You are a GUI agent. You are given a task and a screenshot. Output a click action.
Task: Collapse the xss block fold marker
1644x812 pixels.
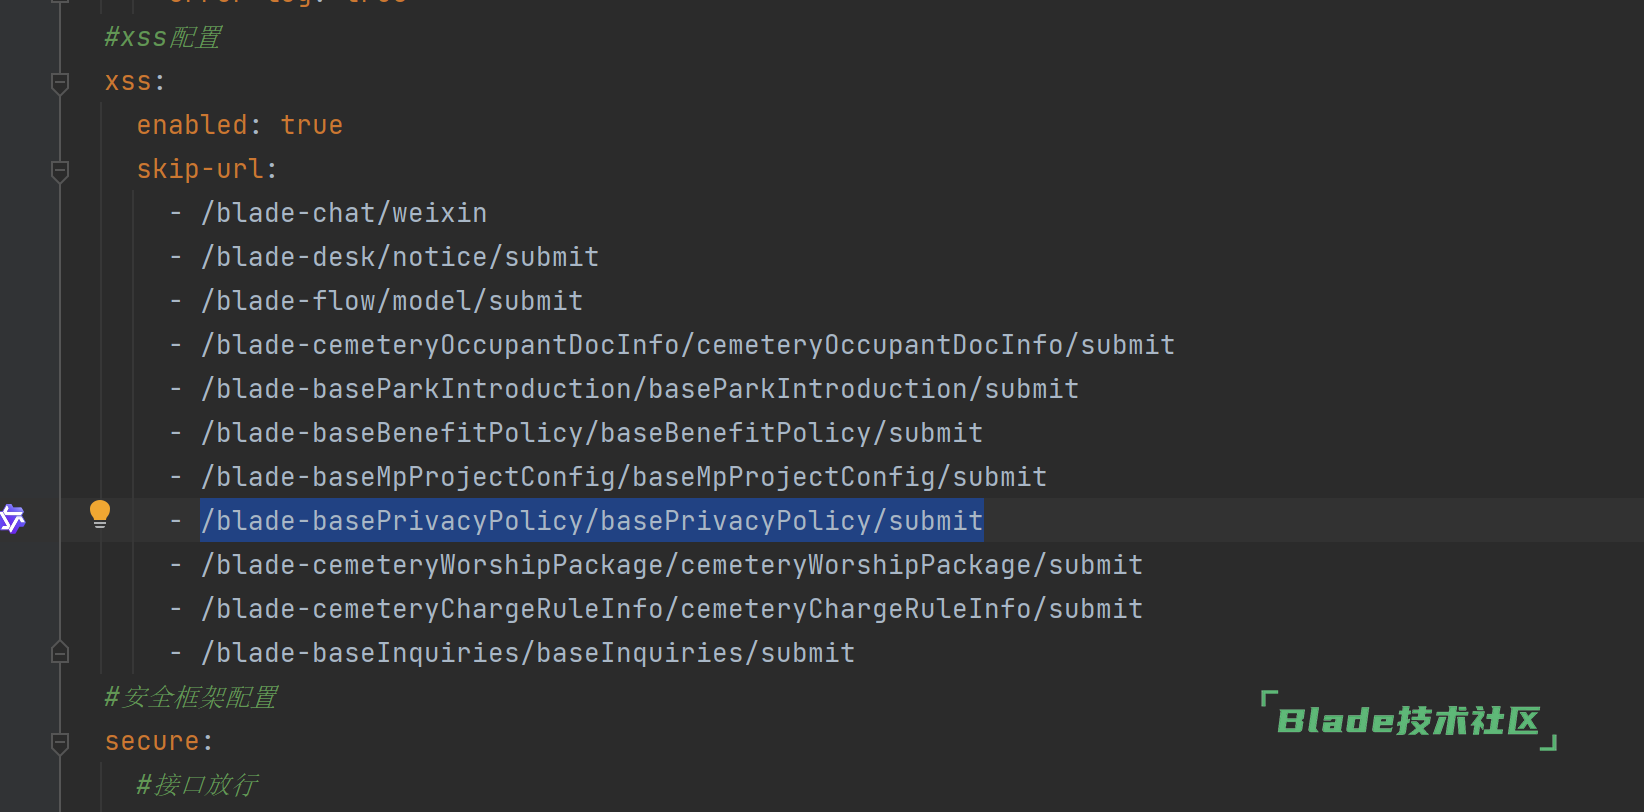click(60, 82)
